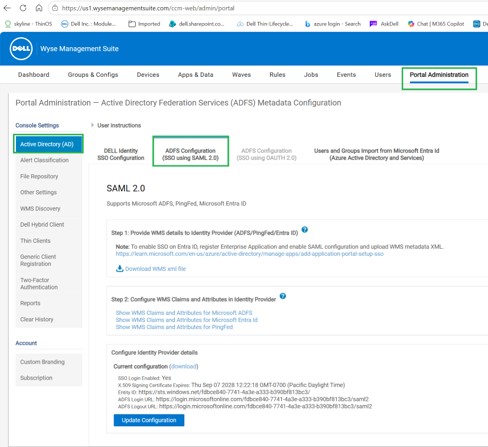Viewport: 488px width, 447px height.
Task: Click the Update Configuration button
Action: 149,420
